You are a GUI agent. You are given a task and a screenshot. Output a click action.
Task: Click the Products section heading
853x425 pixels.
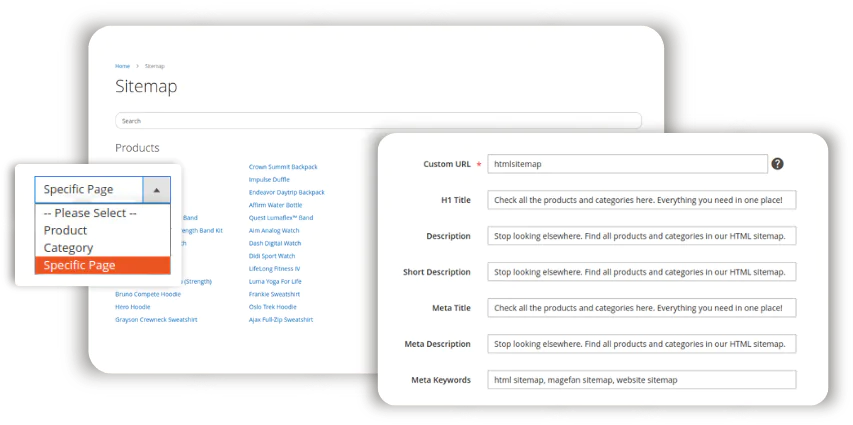tap(137, 148)
